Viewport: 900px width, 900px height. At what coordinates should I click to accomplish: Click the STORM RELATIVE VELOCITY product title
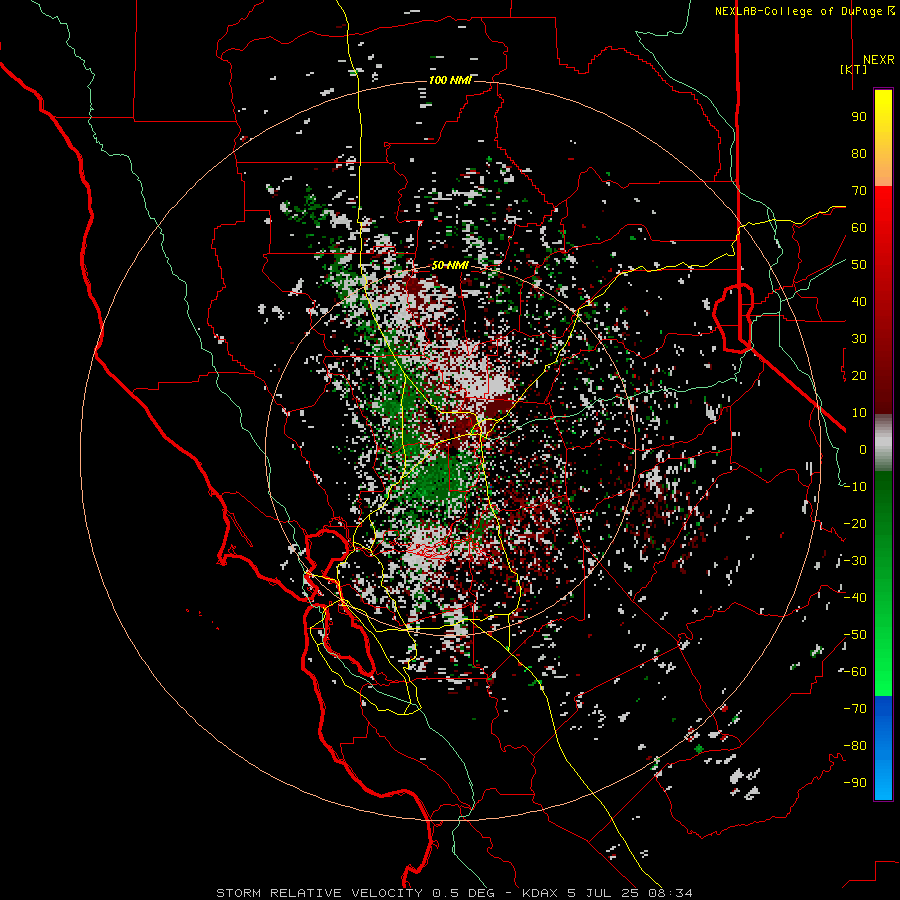pos(319,893)
